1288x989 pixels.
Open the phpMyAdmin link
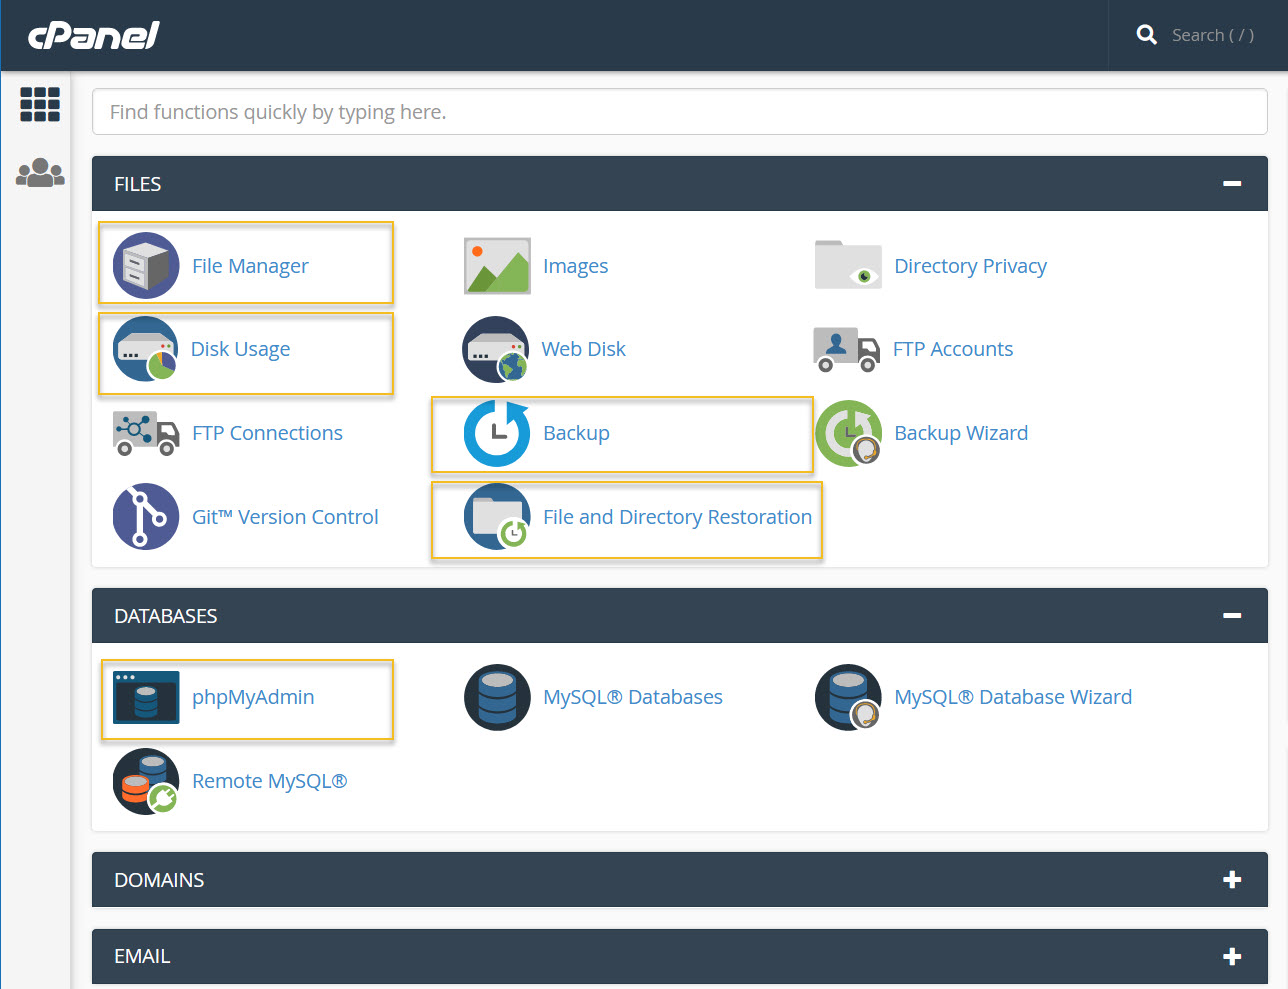click(x=253, y=697)
